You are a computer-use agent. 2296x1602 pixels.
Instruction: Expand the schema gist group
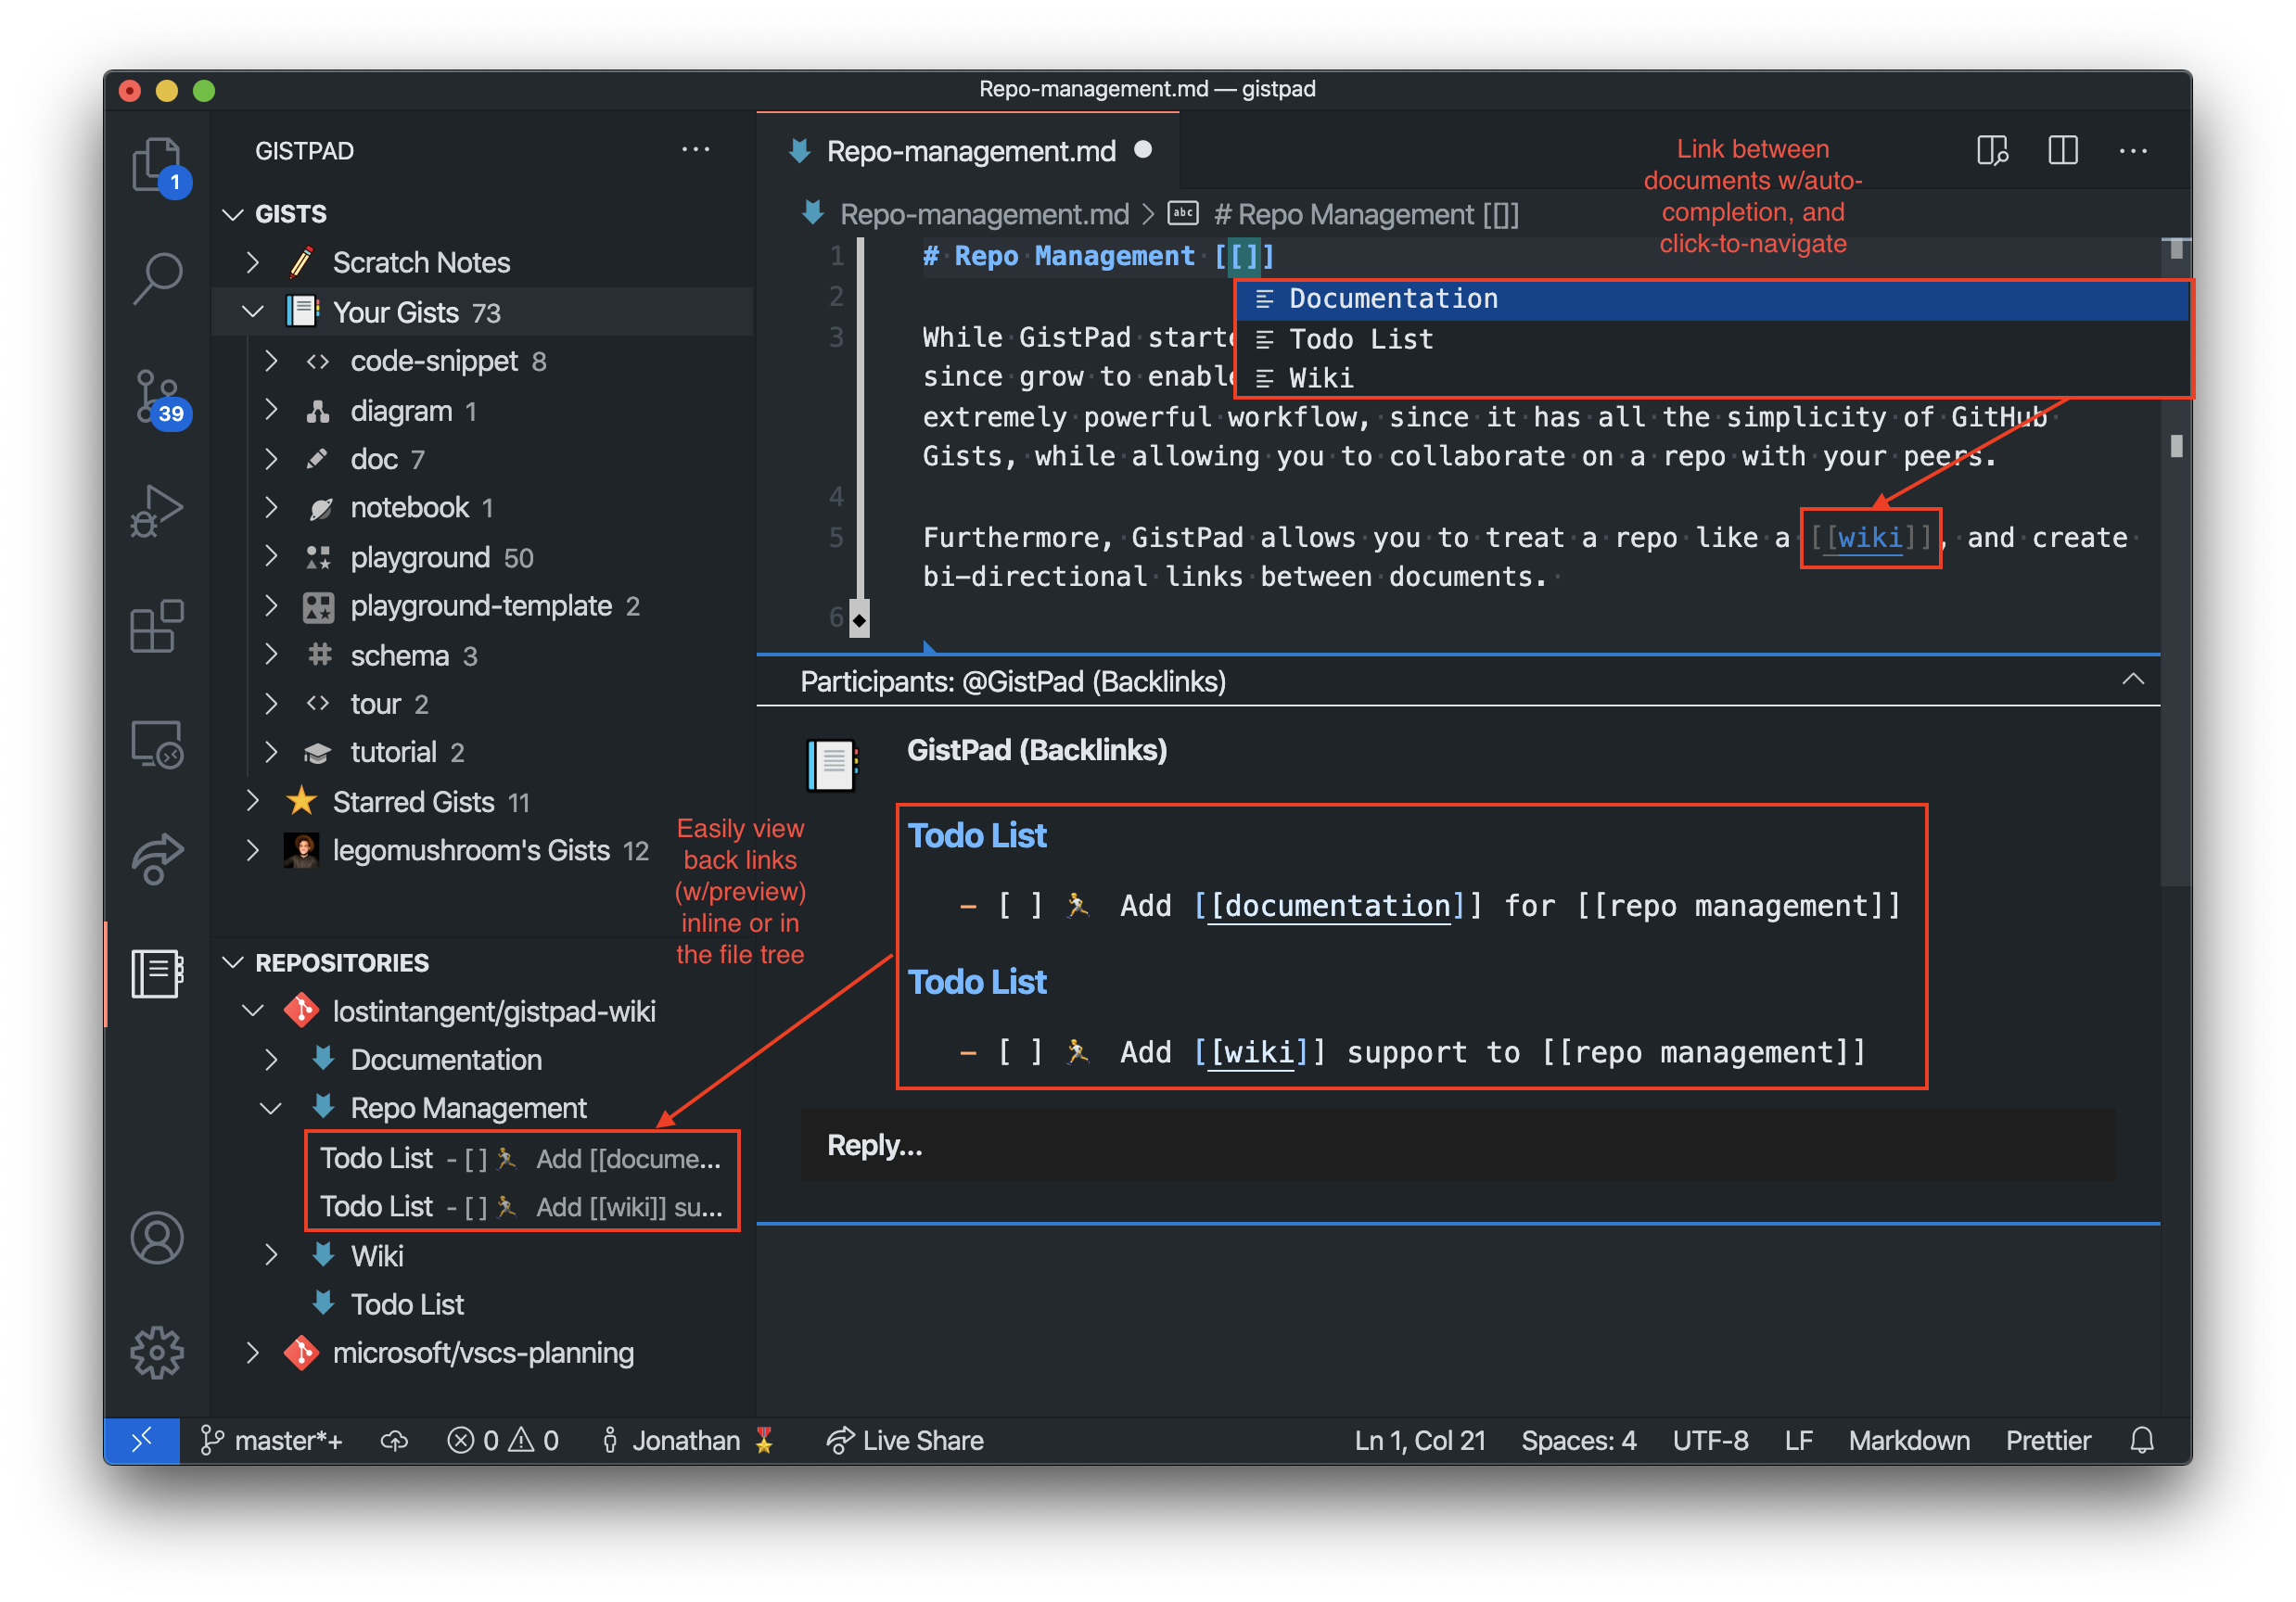pyautogui.click(x=270, y=655)
